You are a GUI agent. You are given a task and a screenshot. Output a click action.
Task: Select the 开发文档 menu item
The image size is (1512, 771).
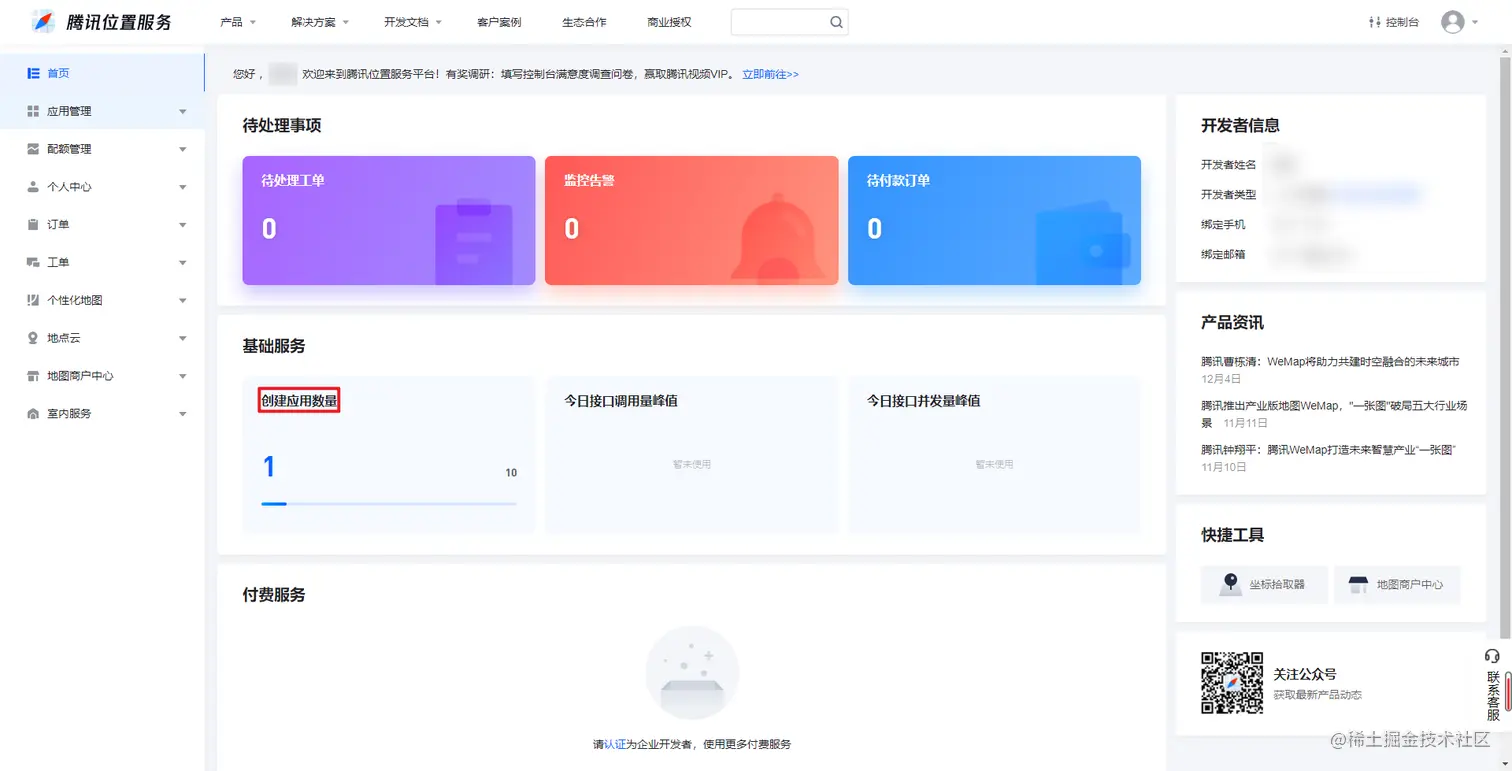[x=406, y=20]
